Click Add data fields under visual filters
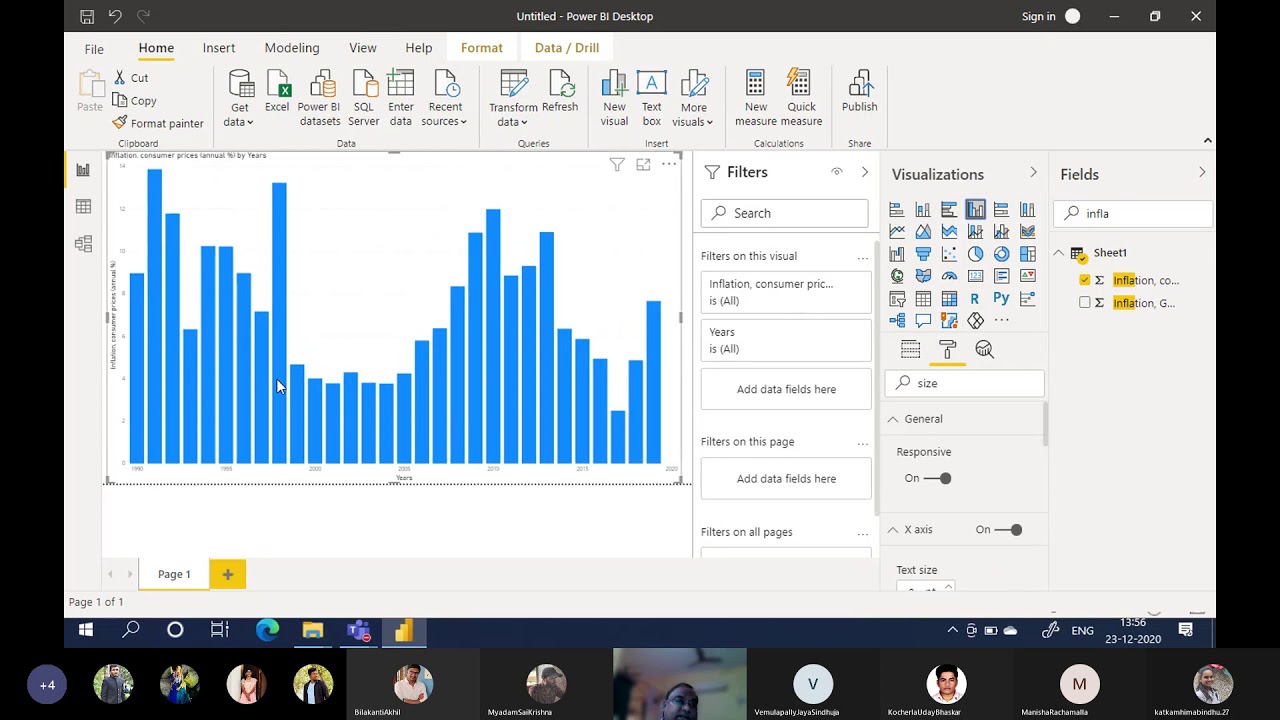 (786, 389)
